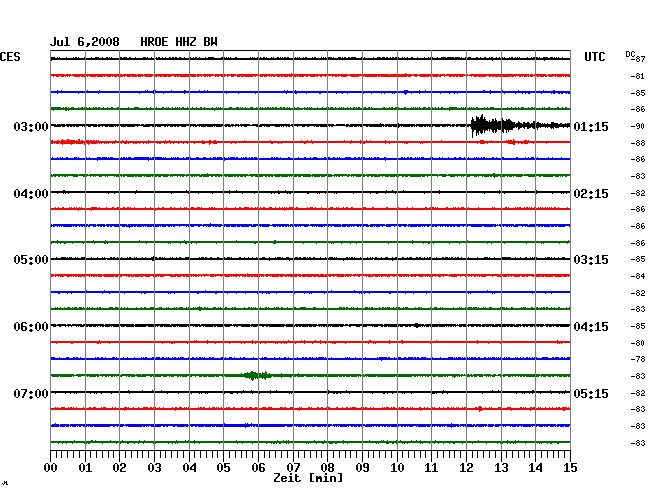Image resolution: width=650 pixels, height=494 pixels.
Task: Click the "Zeit [min]" axis title
Action: click(308, 478)
